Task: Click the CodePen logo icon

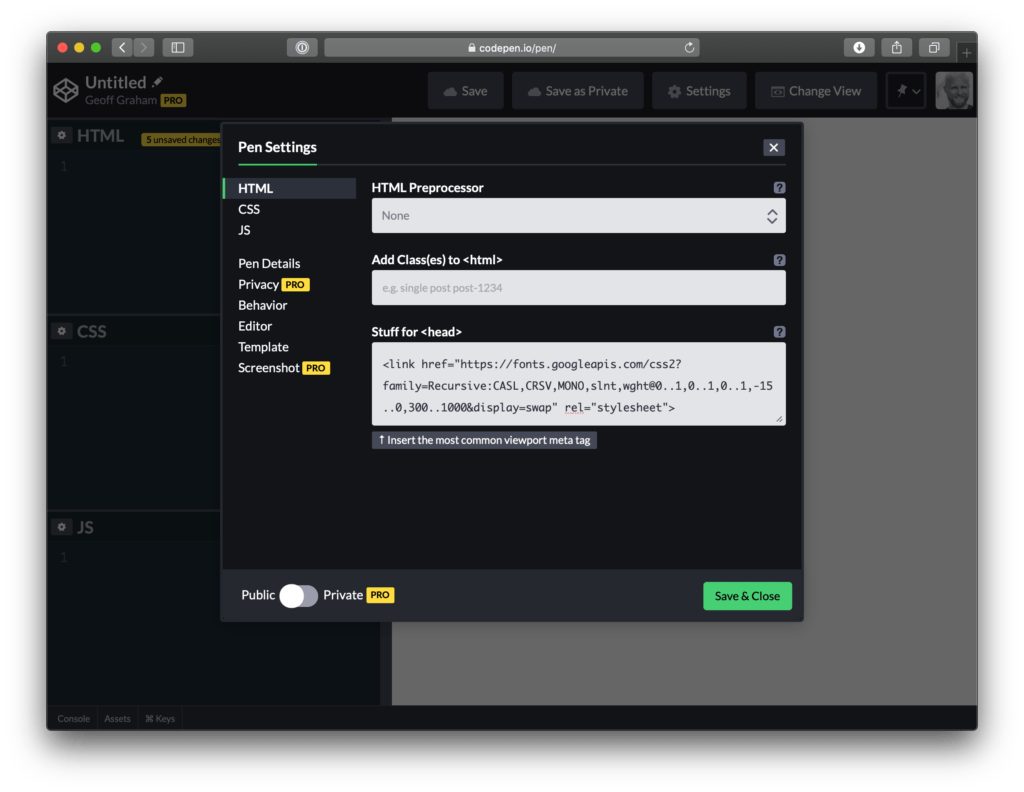Action: 66,91
